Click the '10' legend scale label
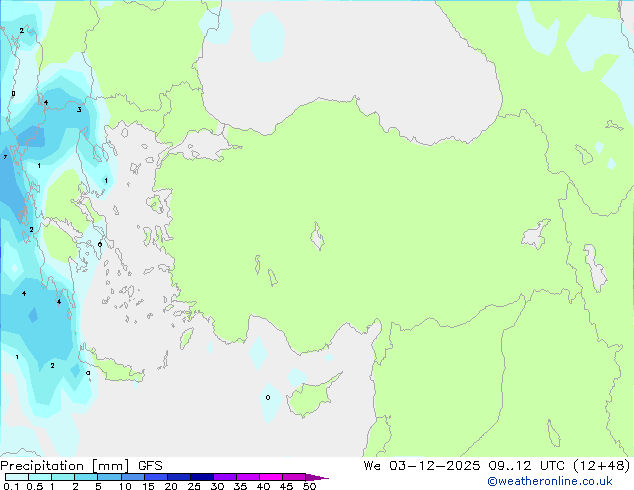 125,486
